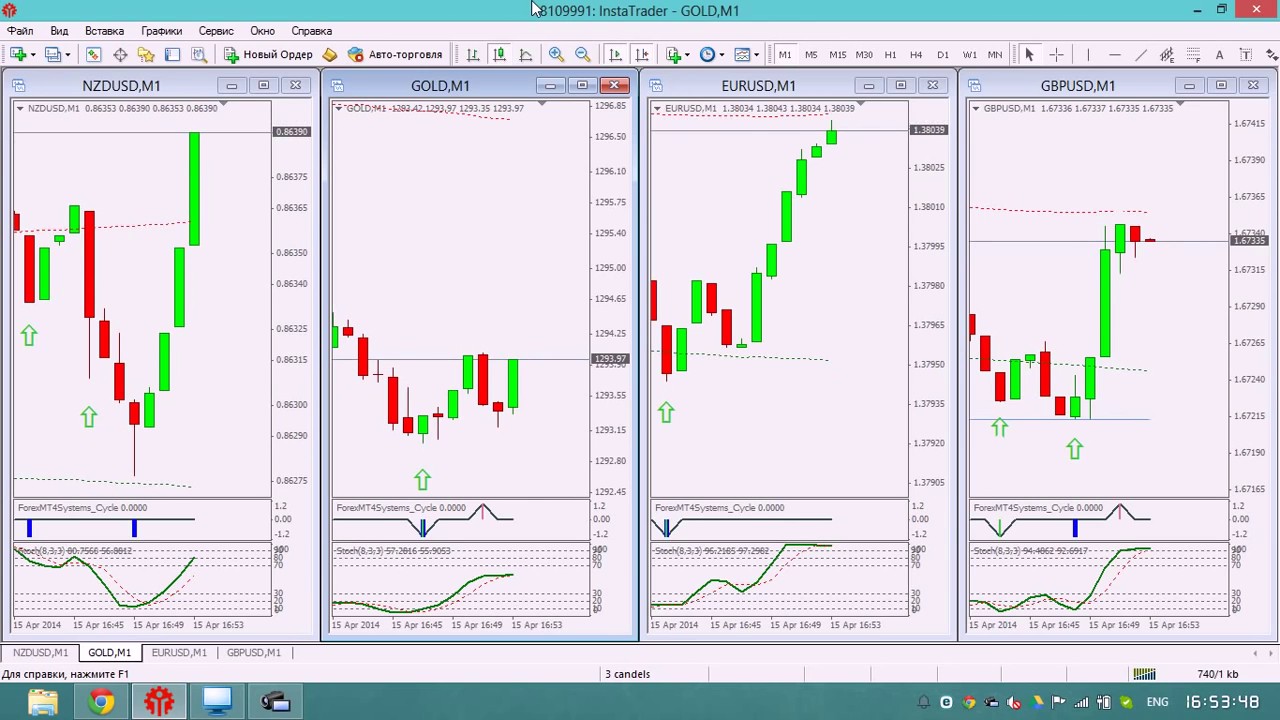Click the Новый Ордер button
Screen dimensions: 1280x720
pos(268,55)
